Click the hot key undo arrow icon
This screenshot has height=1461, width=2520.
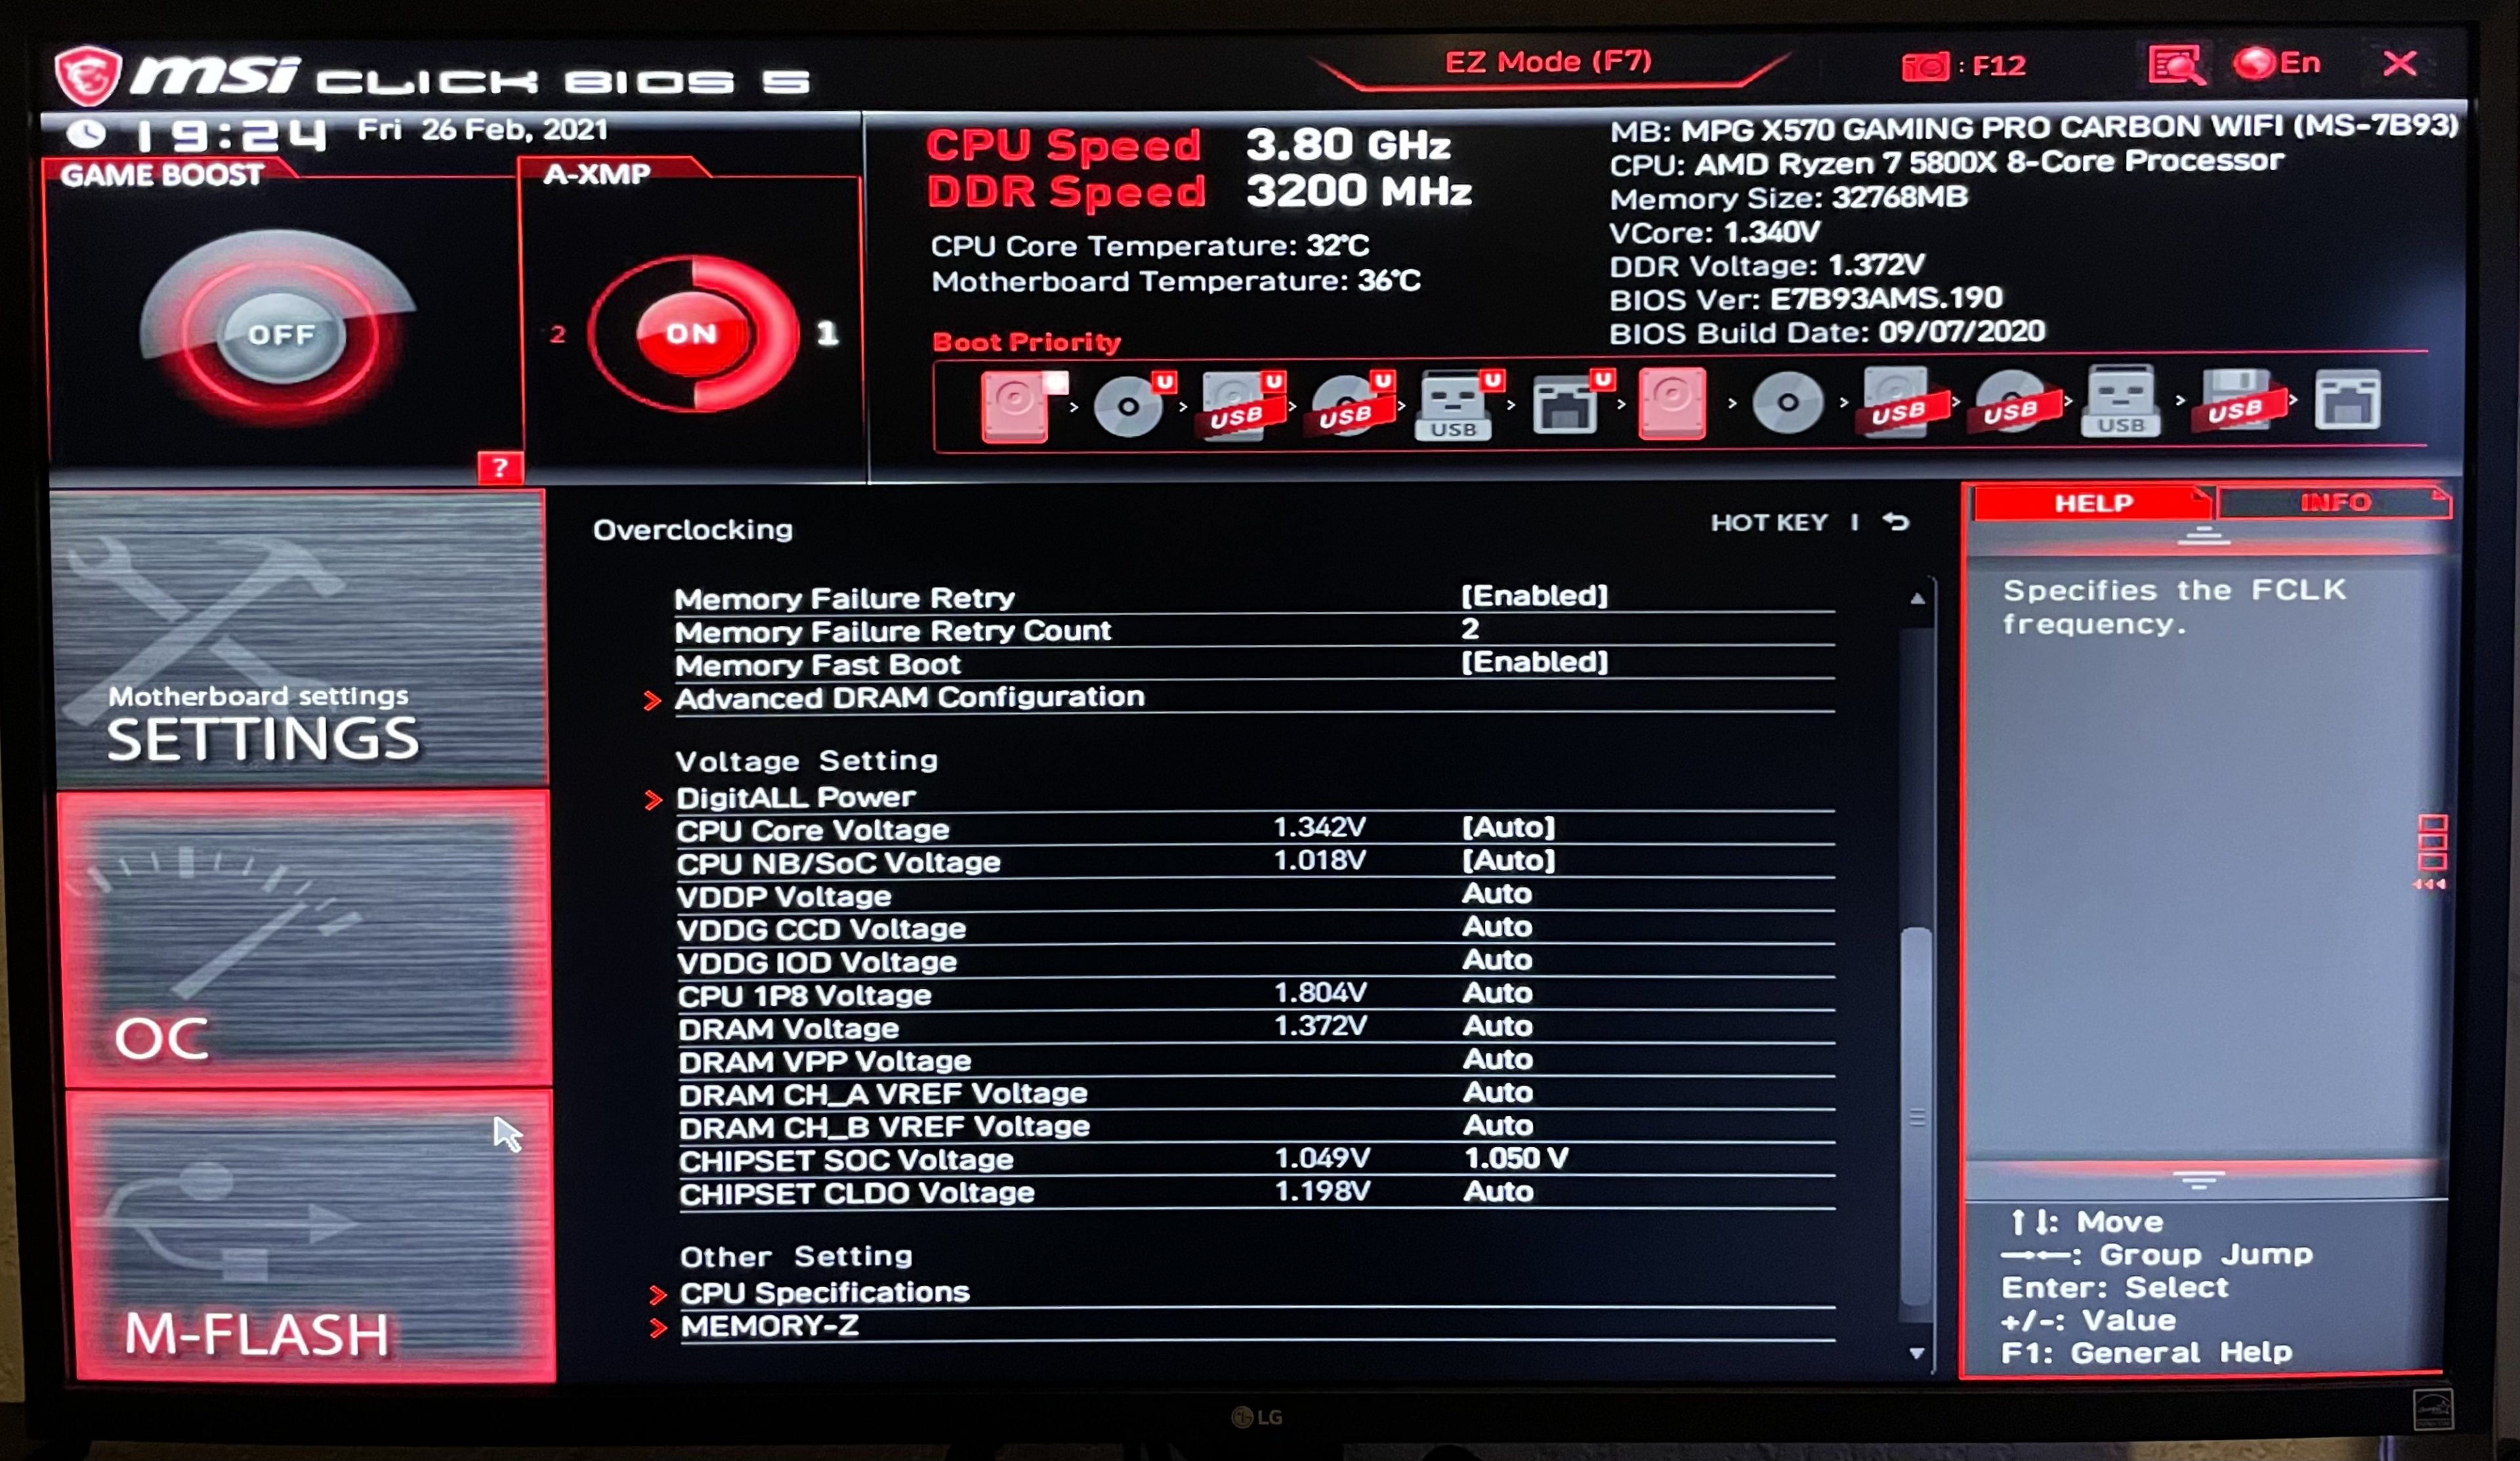pos(1896,522)
